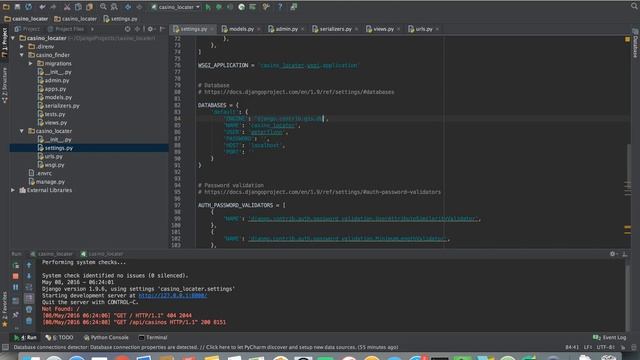This screenshot has height=360, width=640.
Task: Select models.py in the project tree
Action: [x=55, y=97]
